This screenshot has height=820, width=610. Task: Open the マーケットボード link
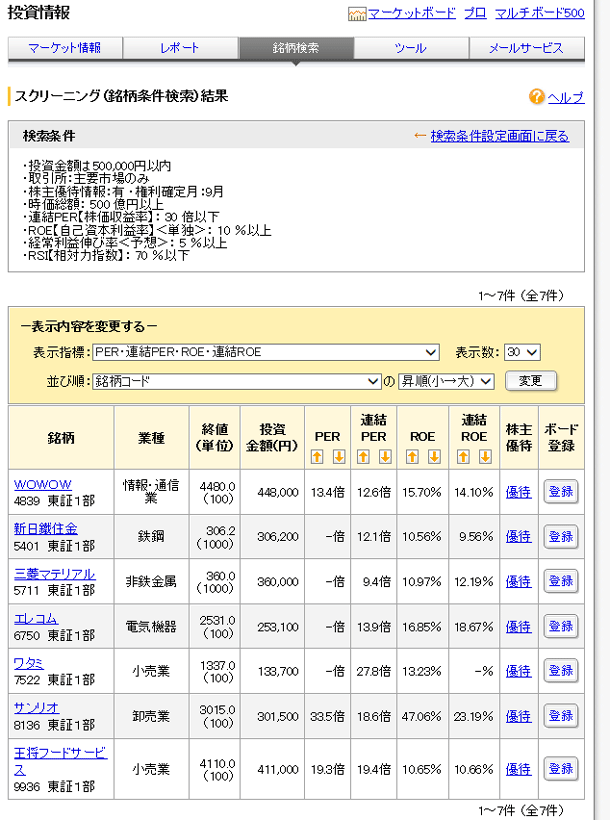(412, 13)
